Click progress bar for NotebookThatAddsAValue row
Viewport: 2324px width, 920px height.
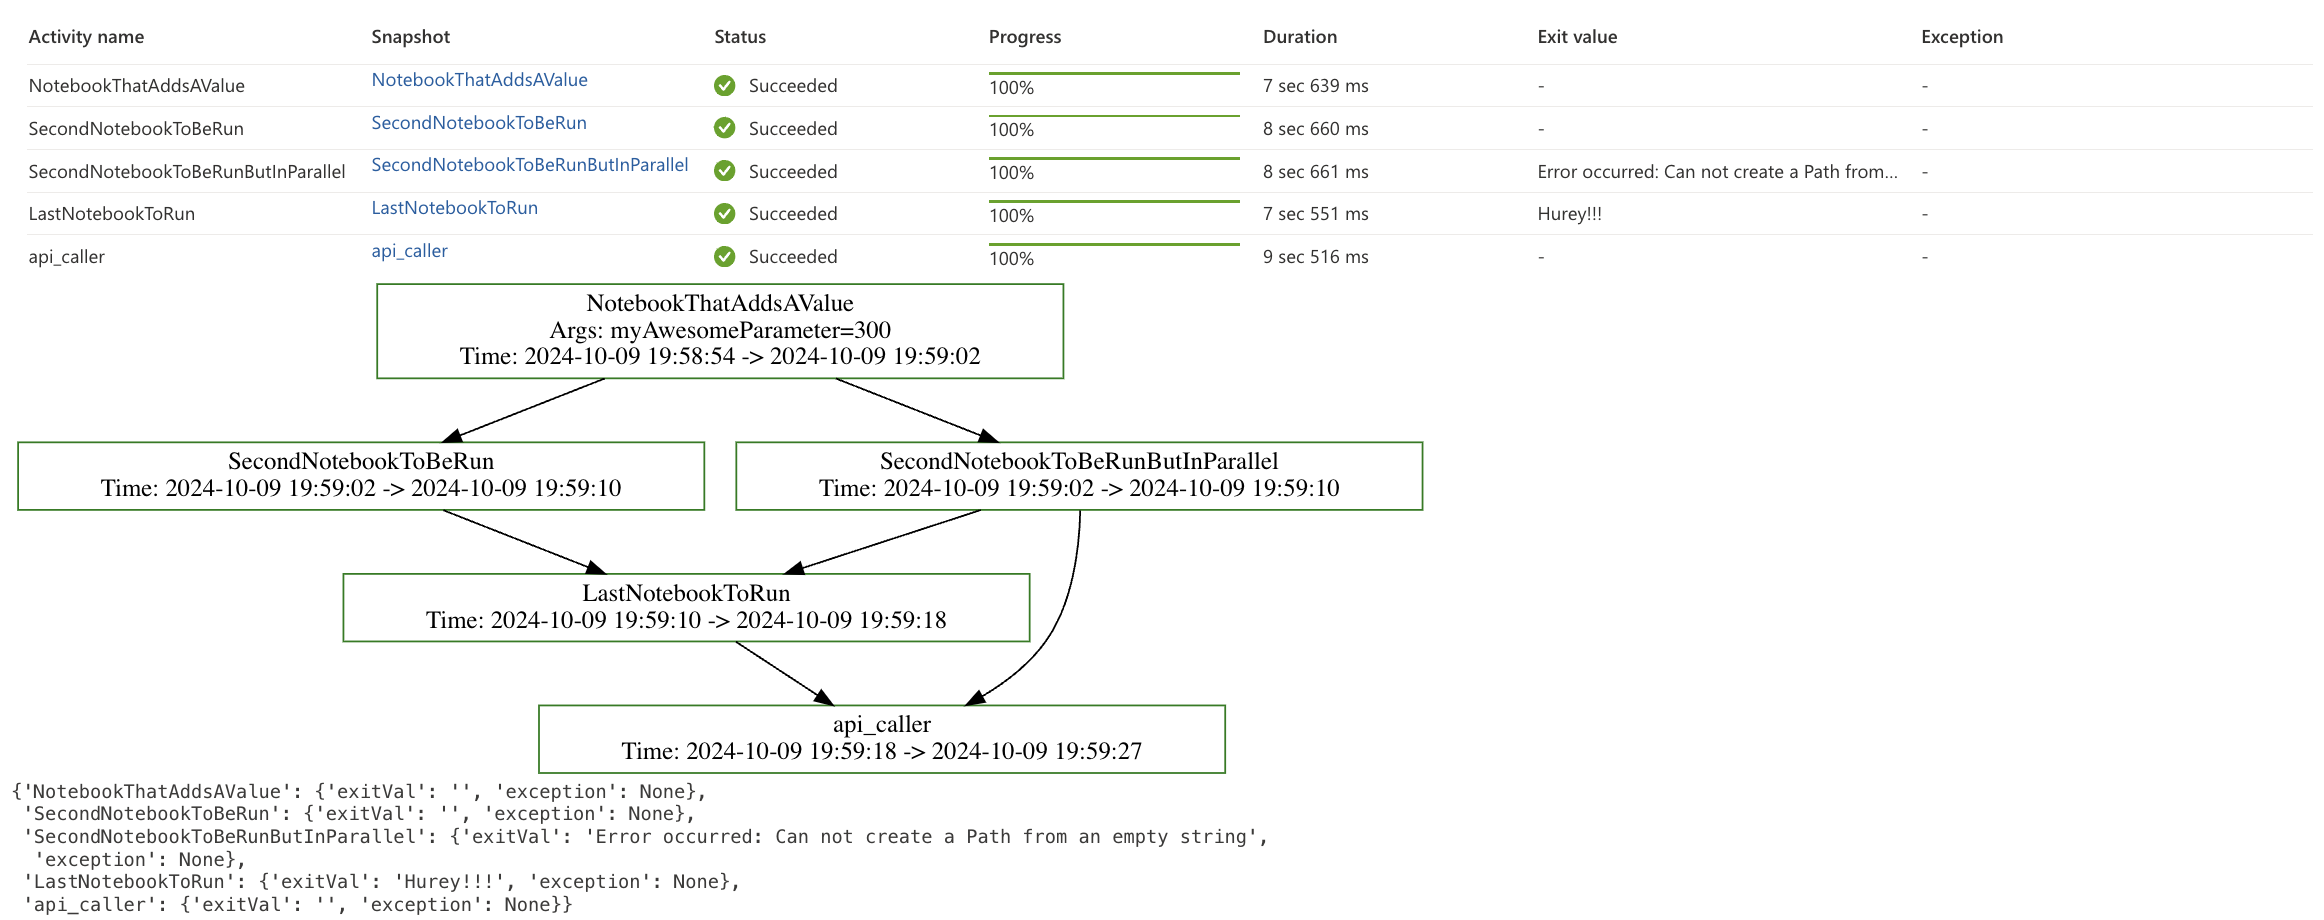1113,74
